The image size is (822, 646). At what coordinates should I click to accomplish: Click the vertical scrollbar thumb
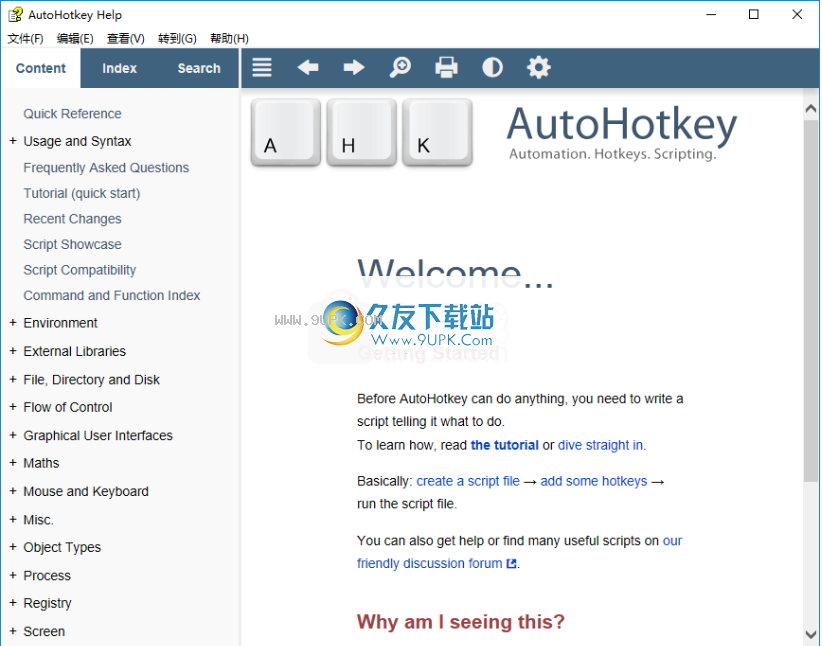point(810,300)
